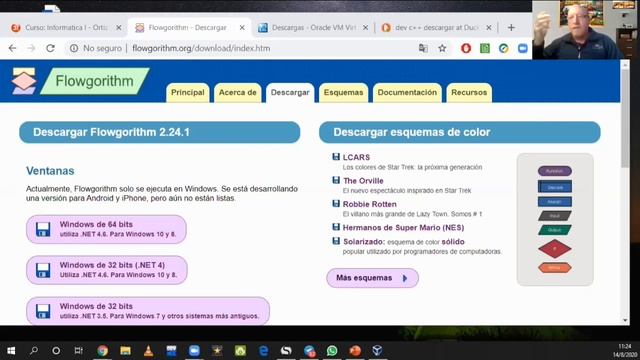Open the 'Acerca de' site tab
This screenshot has width=640, height=360.
238,93
